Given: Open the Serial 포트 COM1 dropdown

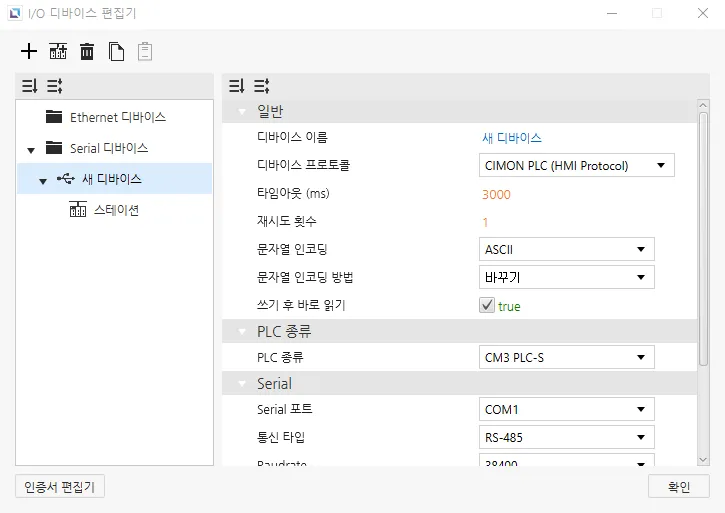Looking at the screenshot, I should click(567, 409).
